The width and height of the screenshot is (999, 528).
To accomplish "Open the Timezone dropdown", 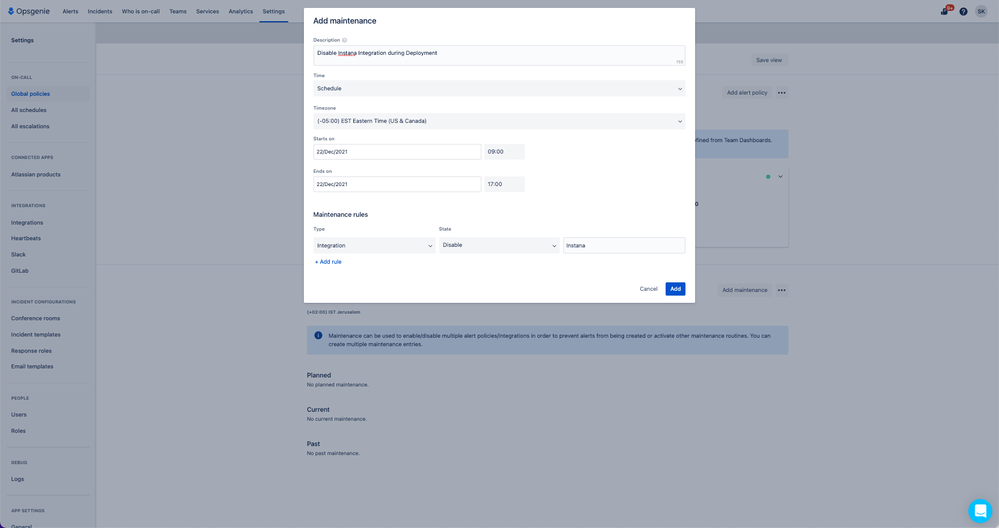I will tap(499, 121).
